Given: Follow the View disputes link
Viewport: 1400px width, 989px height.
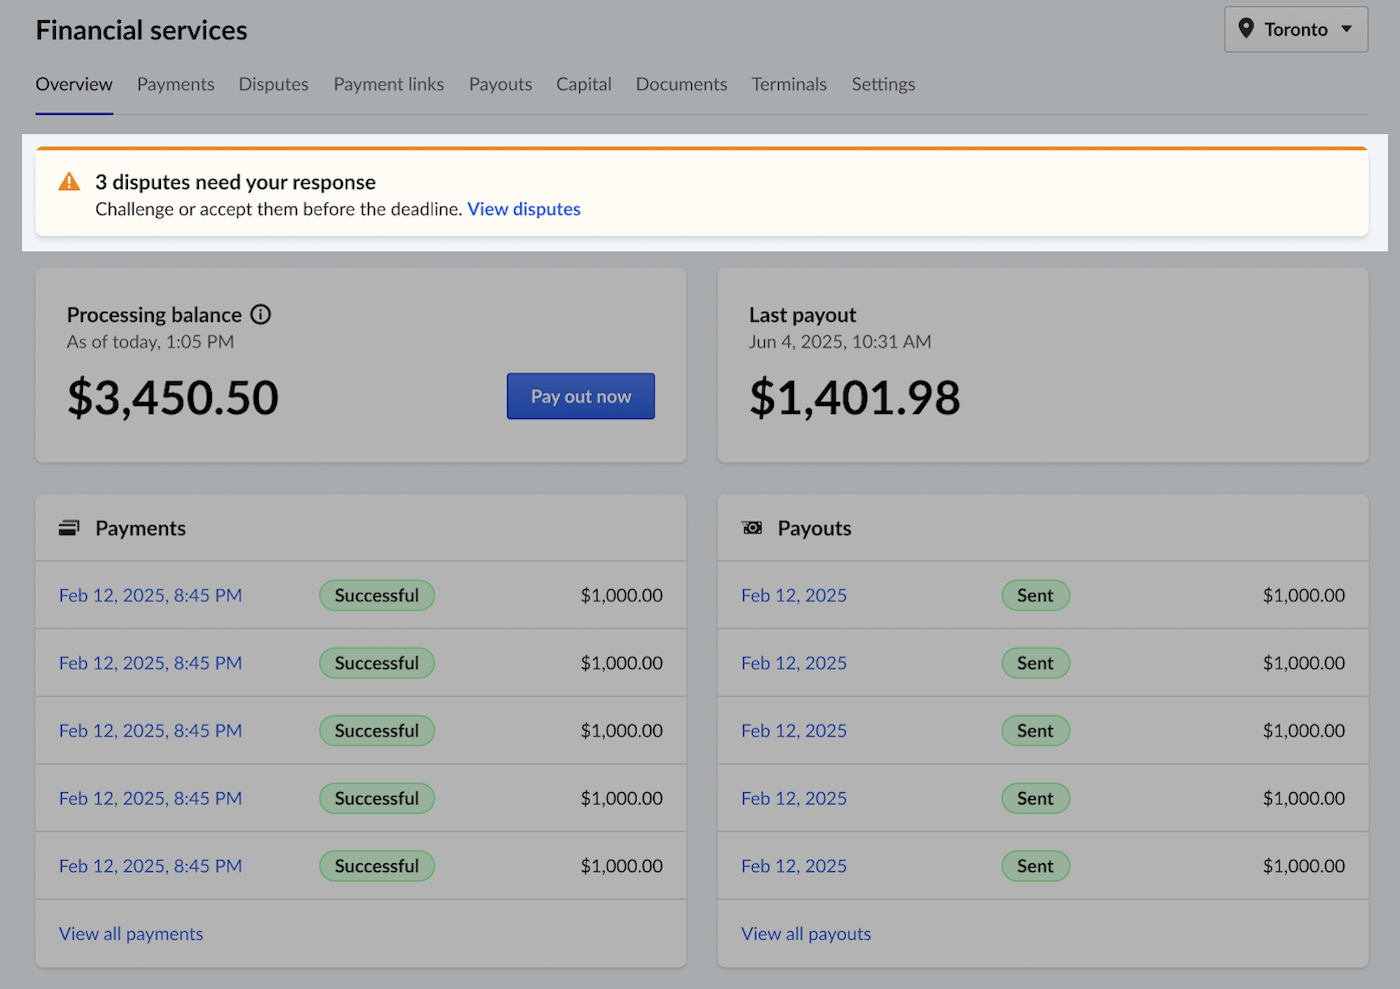Looking at the screenshot, I should click(523, 209).
